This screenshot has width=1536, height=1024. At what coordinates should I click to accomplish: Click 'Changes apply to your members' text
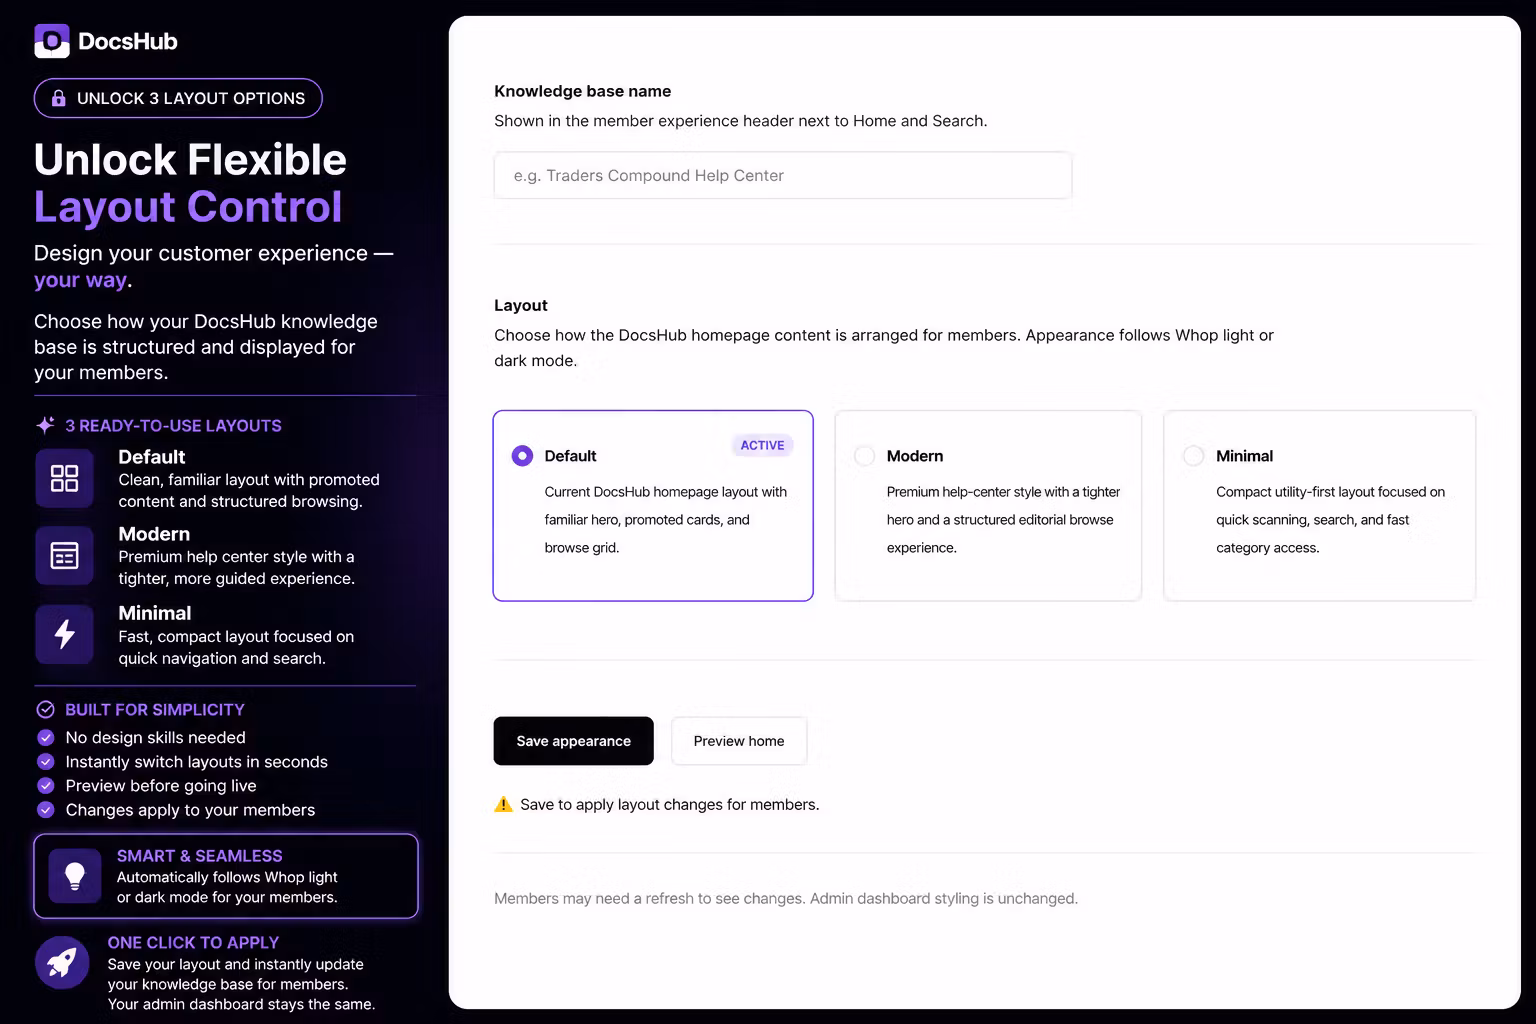(x=190, y=810)
